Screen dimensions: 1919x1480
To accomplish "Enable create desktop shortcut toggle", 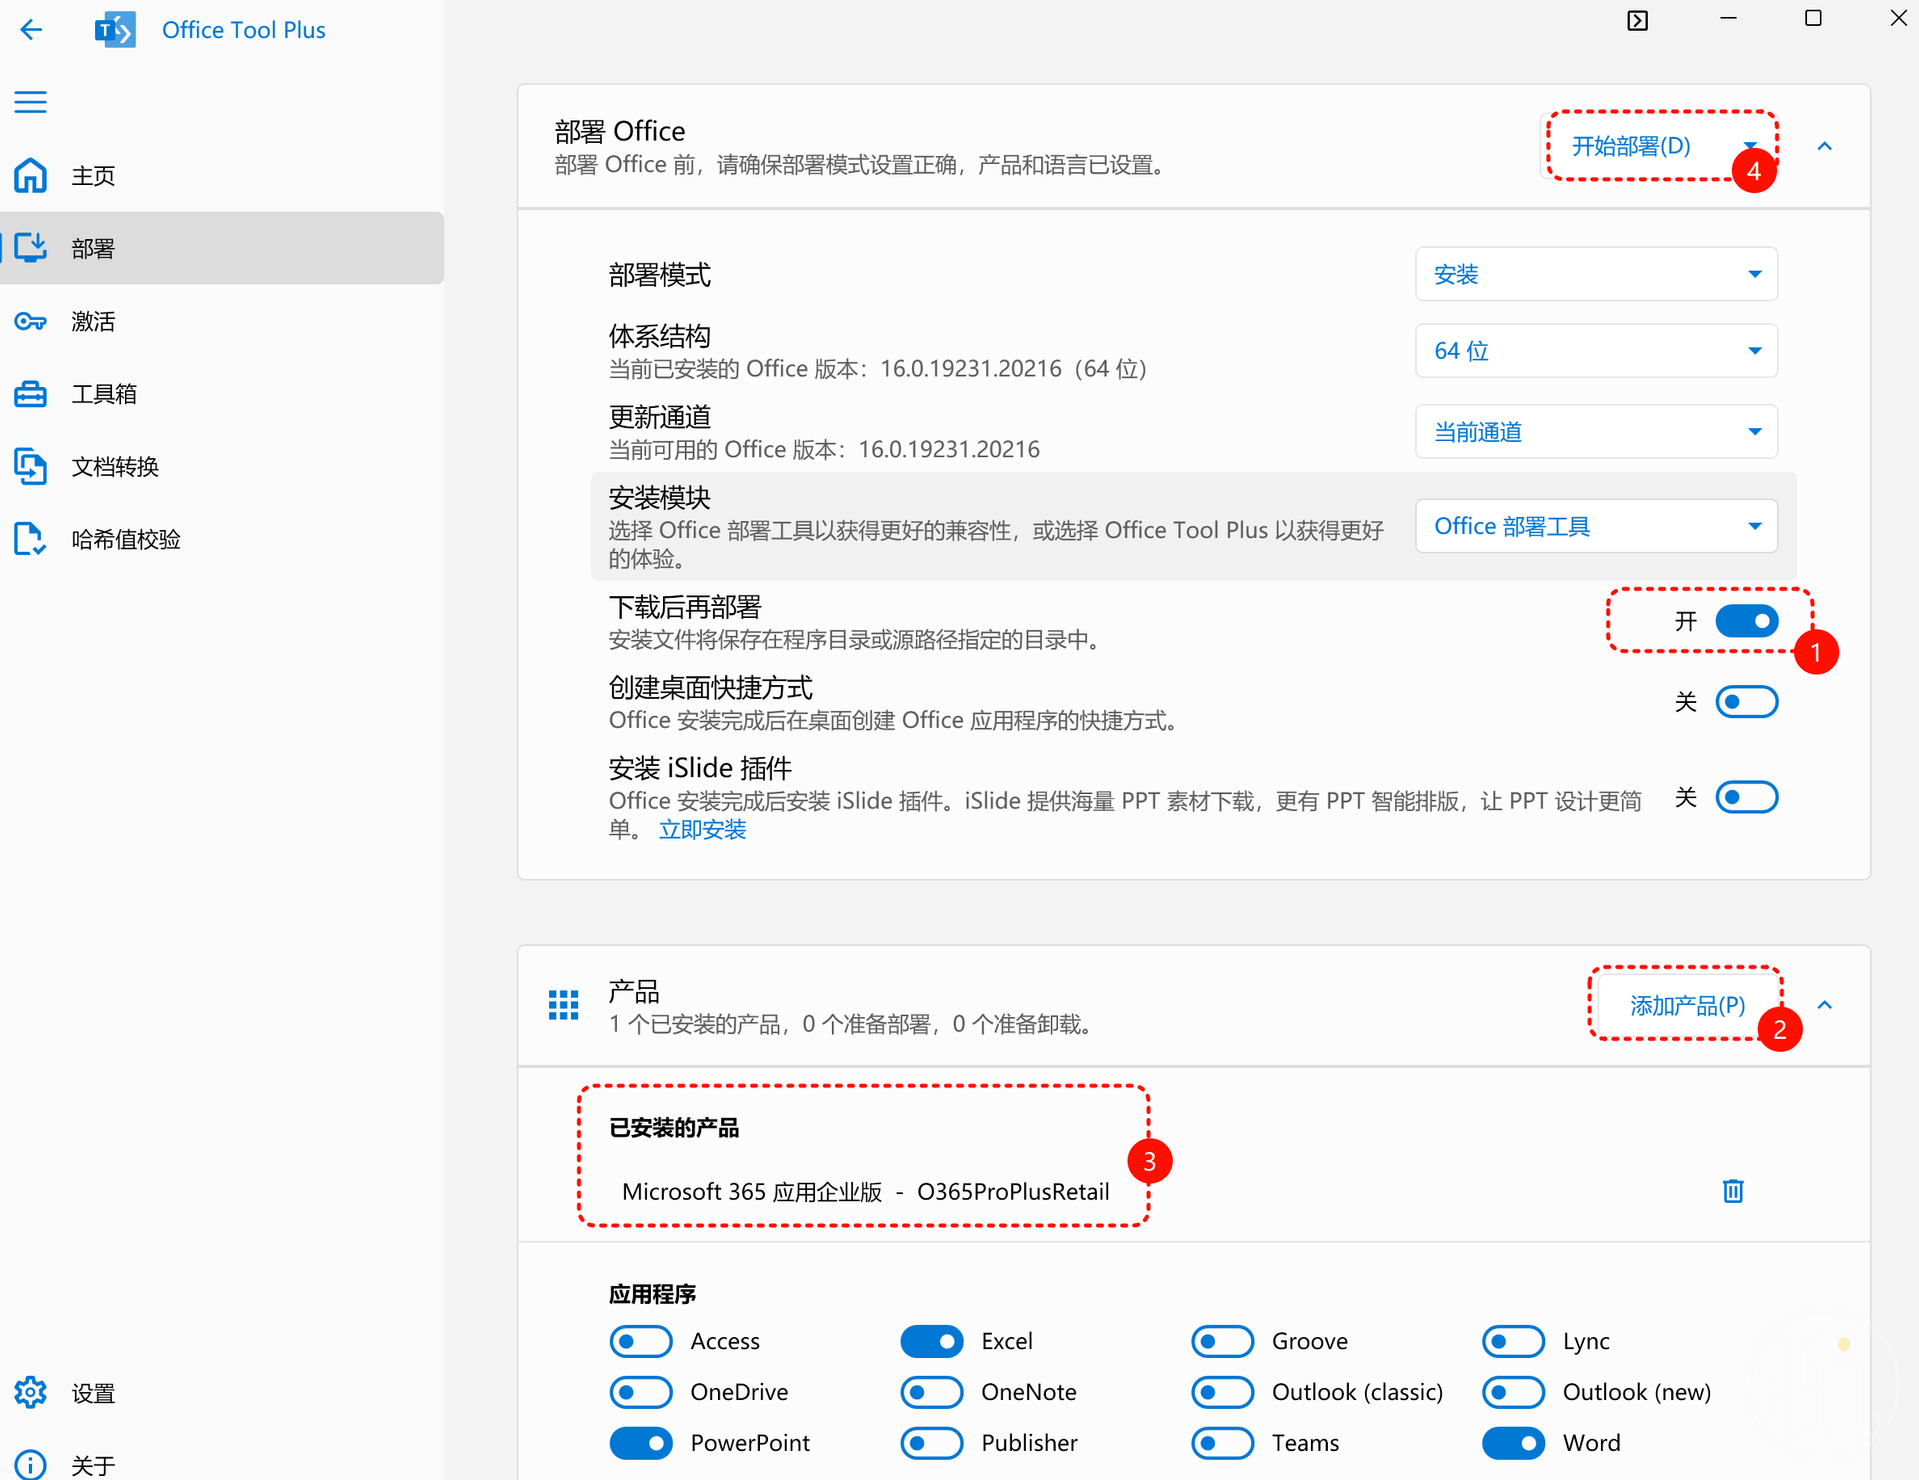I will click(x=1746, y=702).
